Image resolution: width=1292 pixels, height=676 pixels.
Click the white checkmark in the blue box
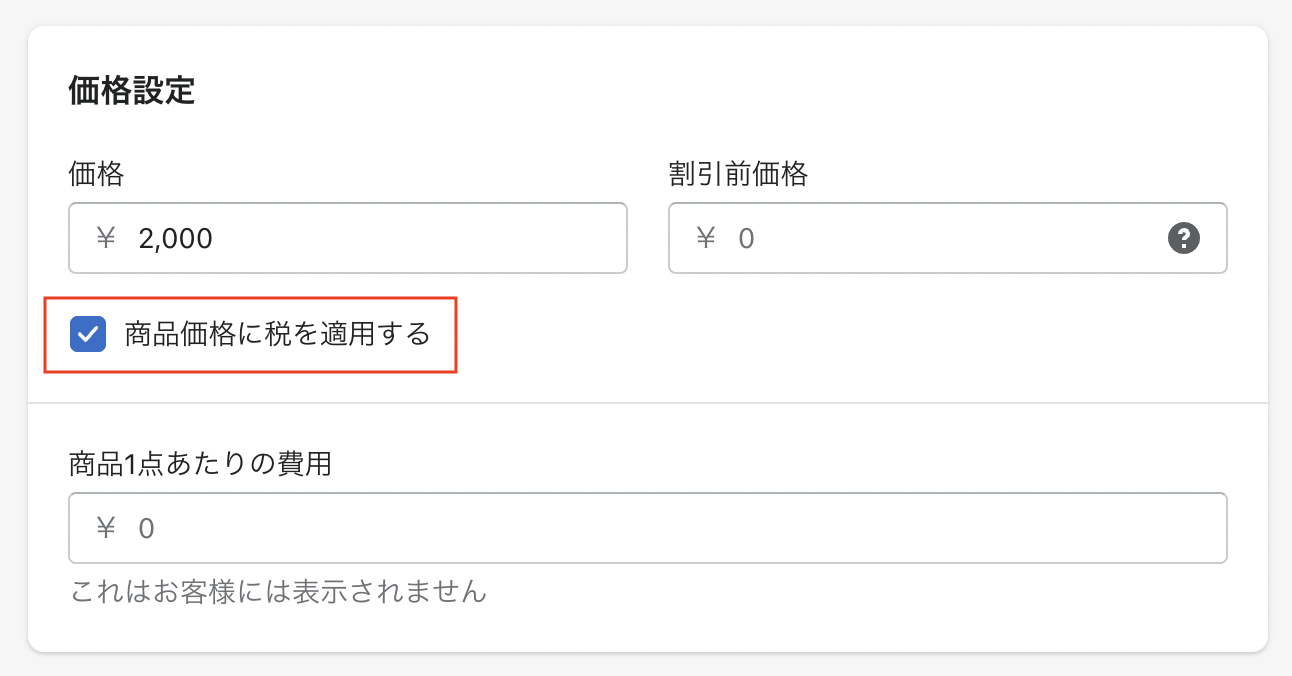pos(88,334)
